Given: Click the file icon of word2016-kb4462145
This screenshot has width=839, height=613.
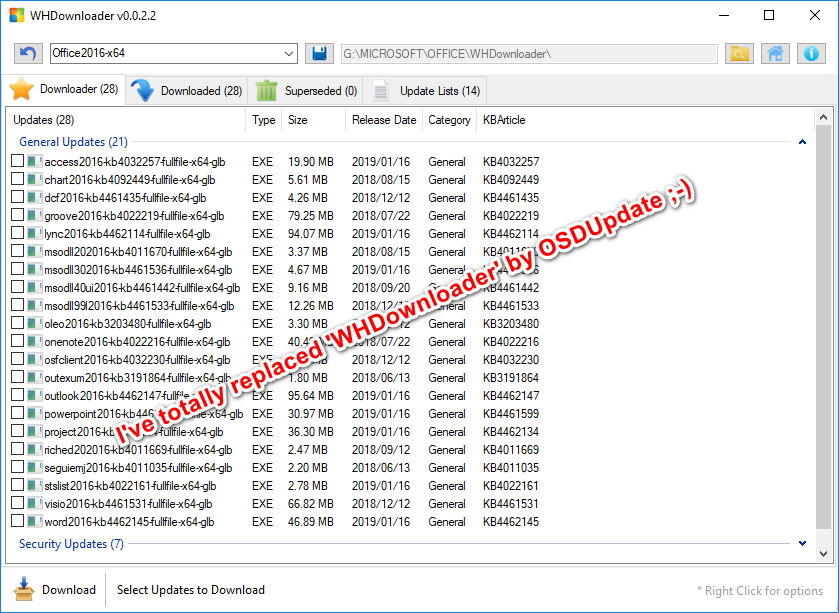Looking at the screenshot, I should pyautogui.click(x=35, y=521).
